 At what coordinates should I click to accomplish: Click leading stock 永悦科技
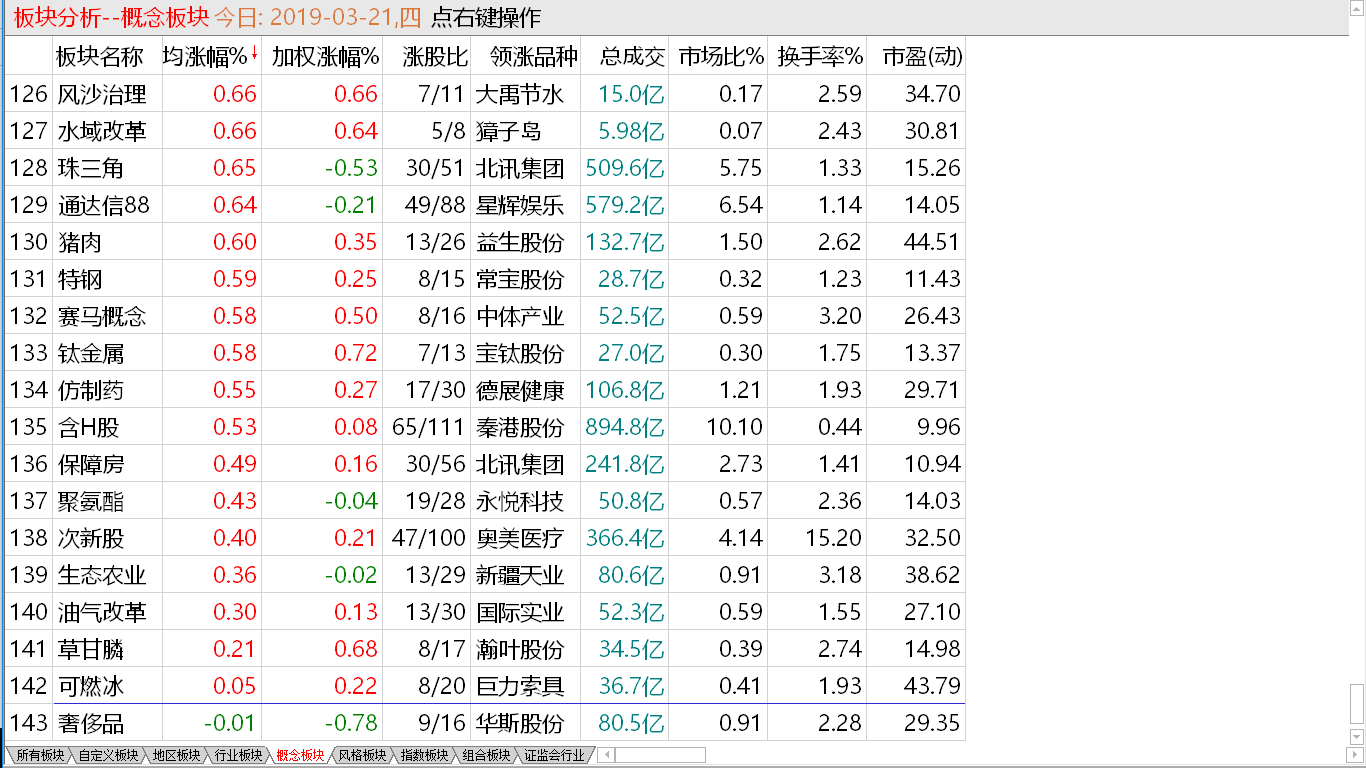pyautogui.click(x=520, y=501)
